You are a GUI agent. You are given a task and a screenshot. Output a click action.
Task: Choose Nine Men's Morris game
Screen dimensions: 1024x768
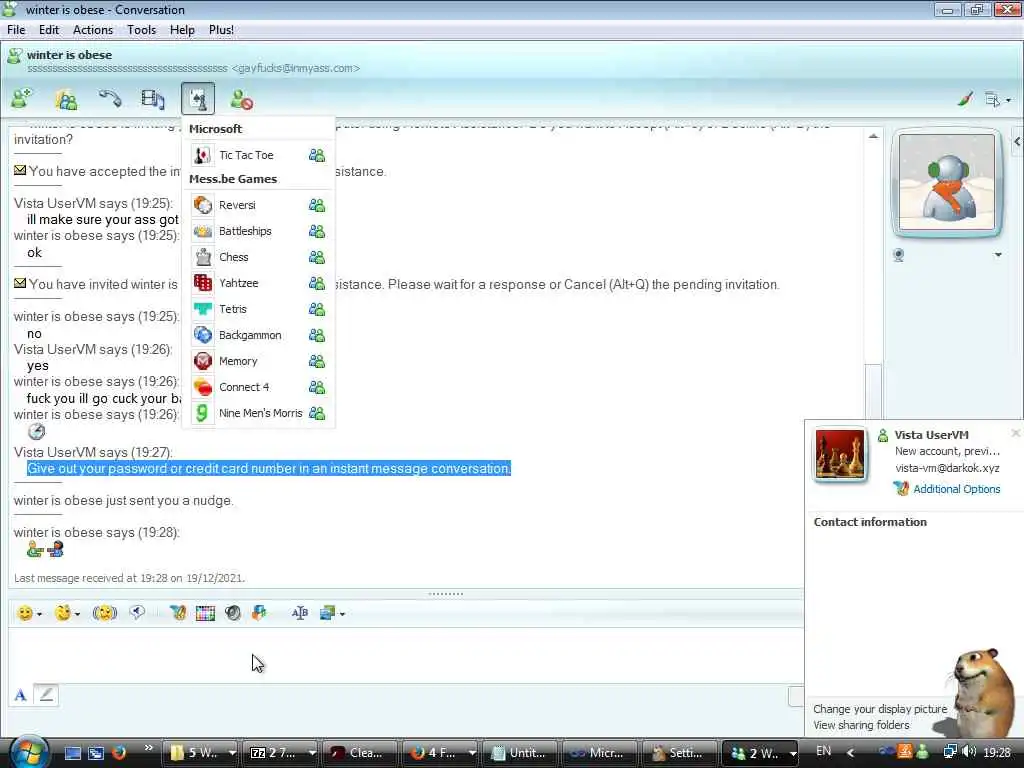(259, 413)
